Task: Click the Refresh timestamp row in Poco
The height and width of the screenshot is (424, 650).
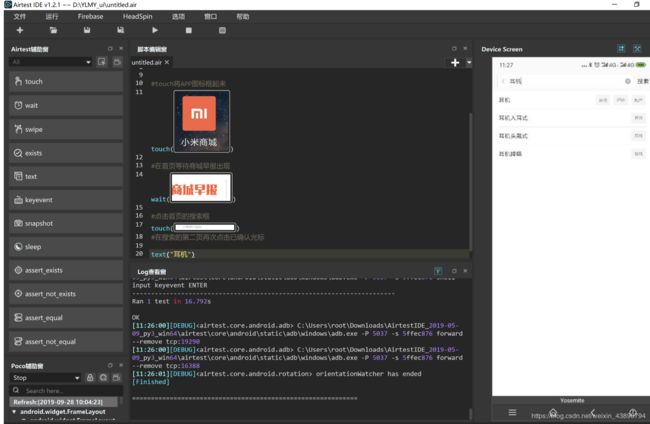Action: (64, 402)
